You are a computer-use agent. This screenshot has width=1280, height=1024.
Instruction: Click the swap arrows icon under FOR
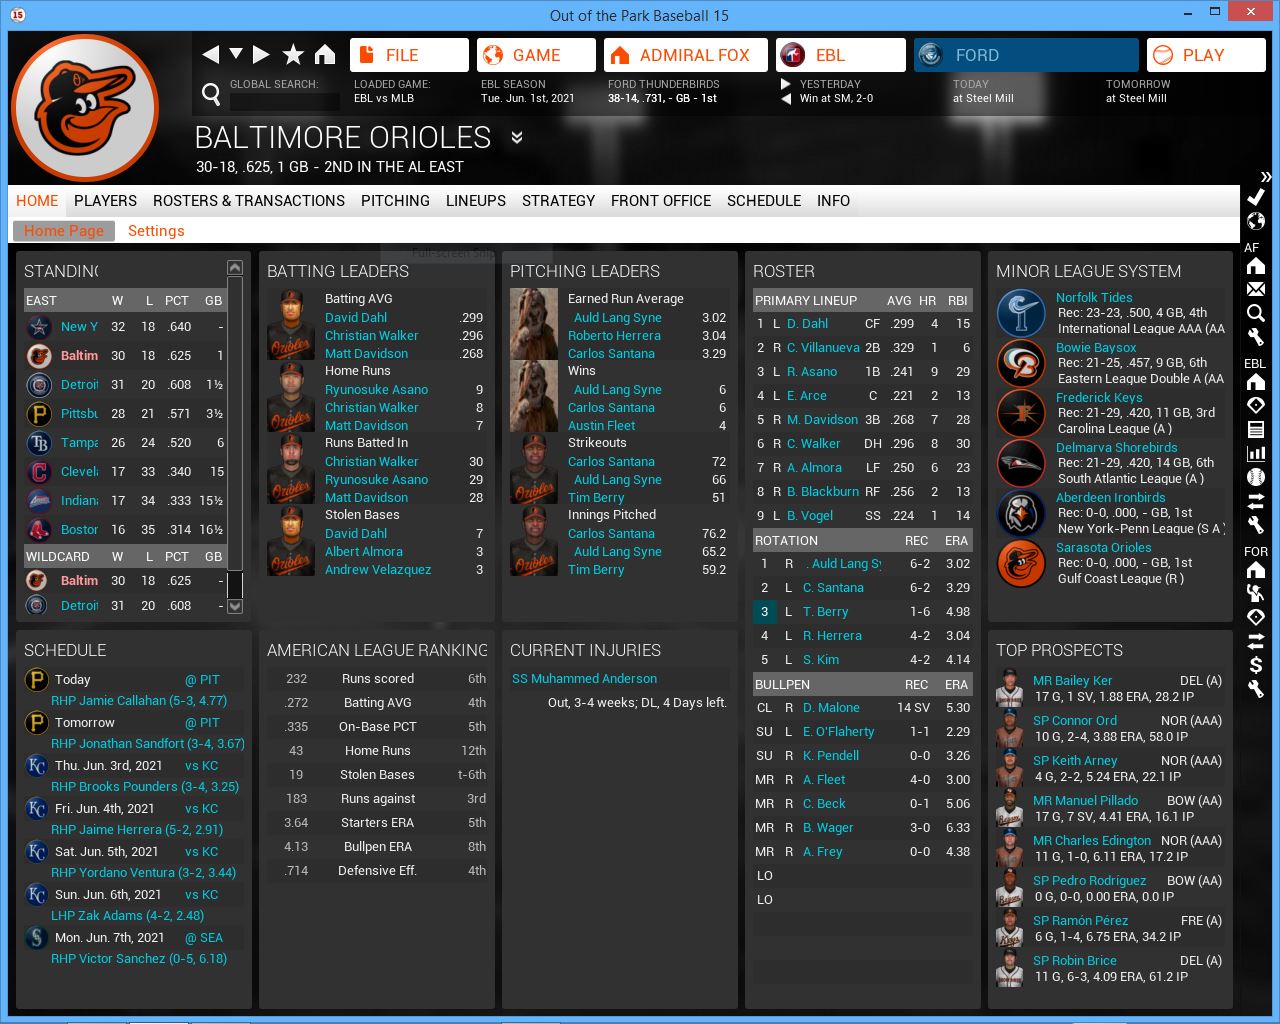coord(1256,640)
